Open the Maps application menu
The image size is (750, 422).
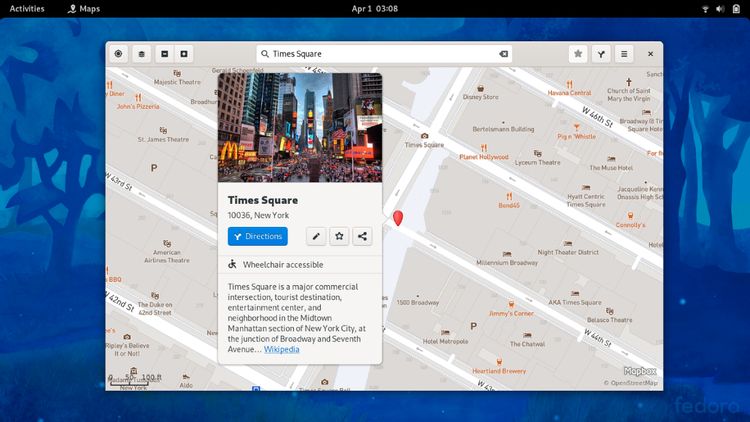pos(84,9)
